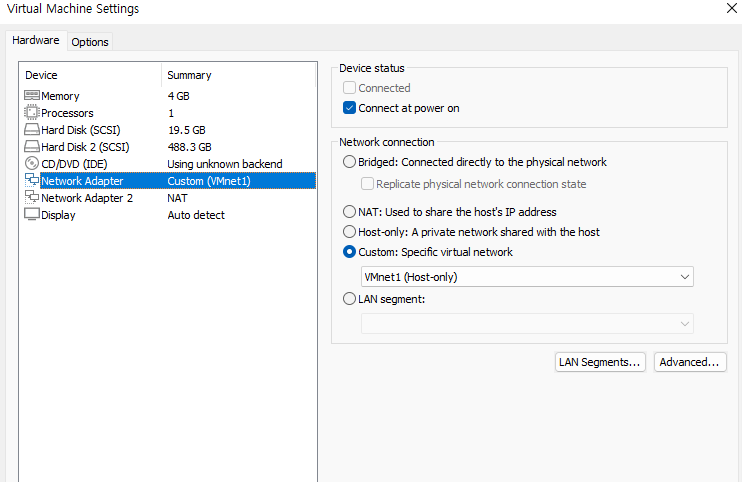
Task: Click the 4 GB summary value
Action: tap(178, 96)
